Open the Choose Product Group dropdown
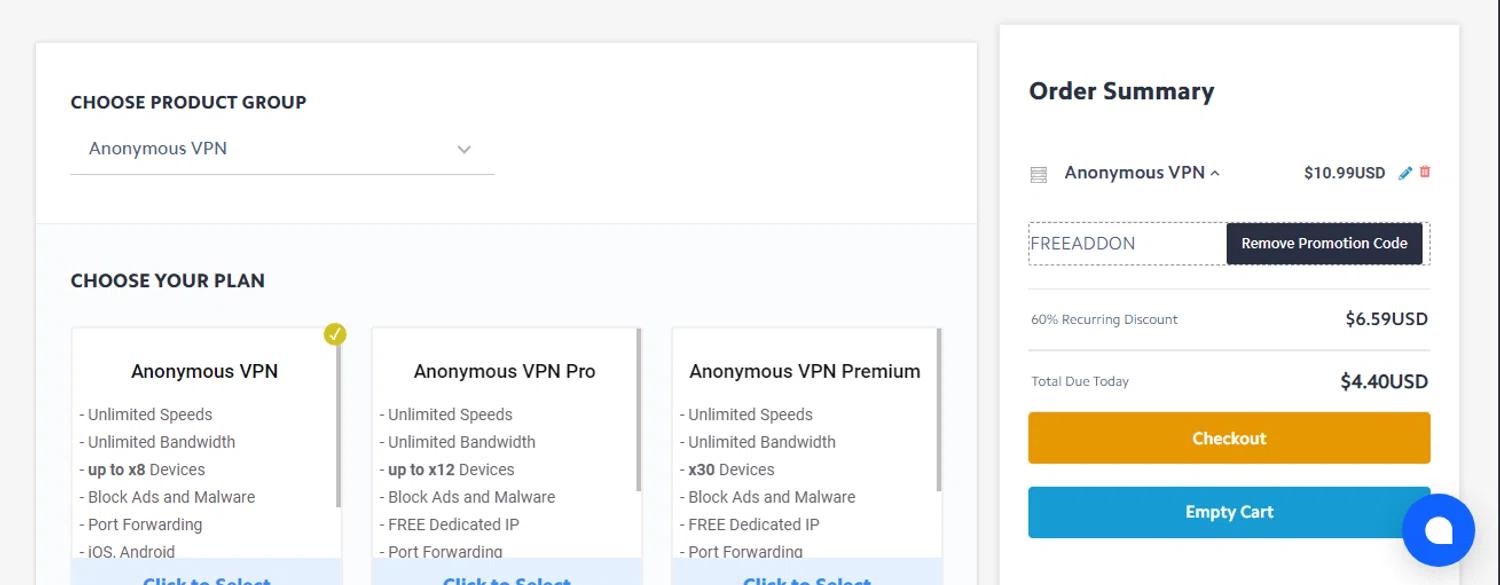The height and width of the screenshot is (585, 1500). click(x=282, y=149)
